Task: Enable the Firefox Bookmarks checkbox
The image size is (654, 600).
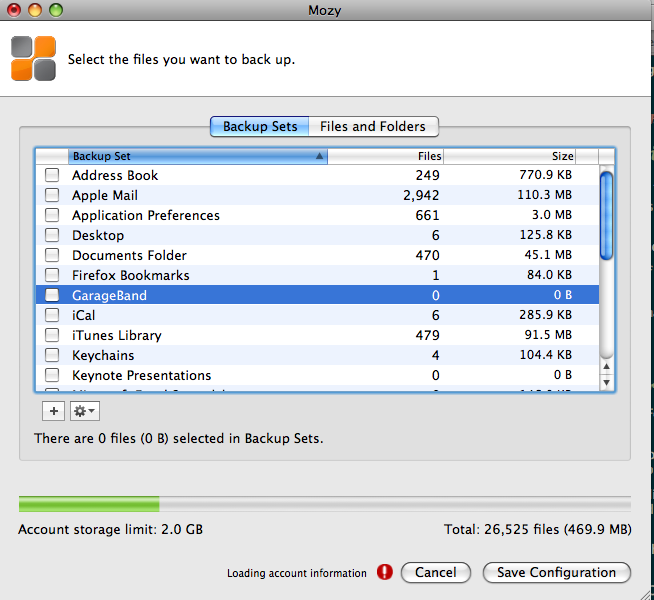Action: [x=52, y=275]
